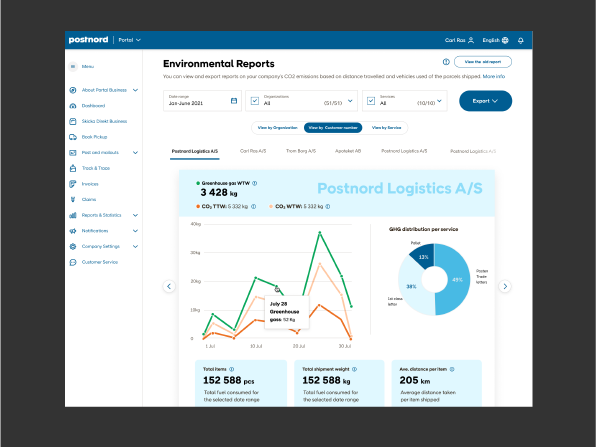This screenshot has height=447, width=597.
Task: Click the 49% blue donut segment
Action: pyautogui.click(x=457, y=280)
